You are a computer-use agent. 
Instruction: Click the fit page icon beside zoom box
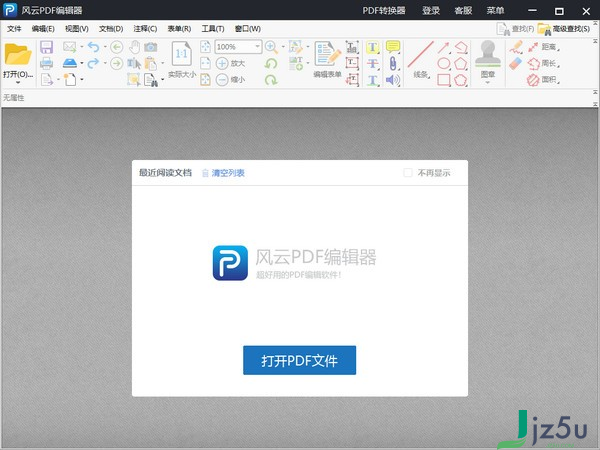[205, 47]
